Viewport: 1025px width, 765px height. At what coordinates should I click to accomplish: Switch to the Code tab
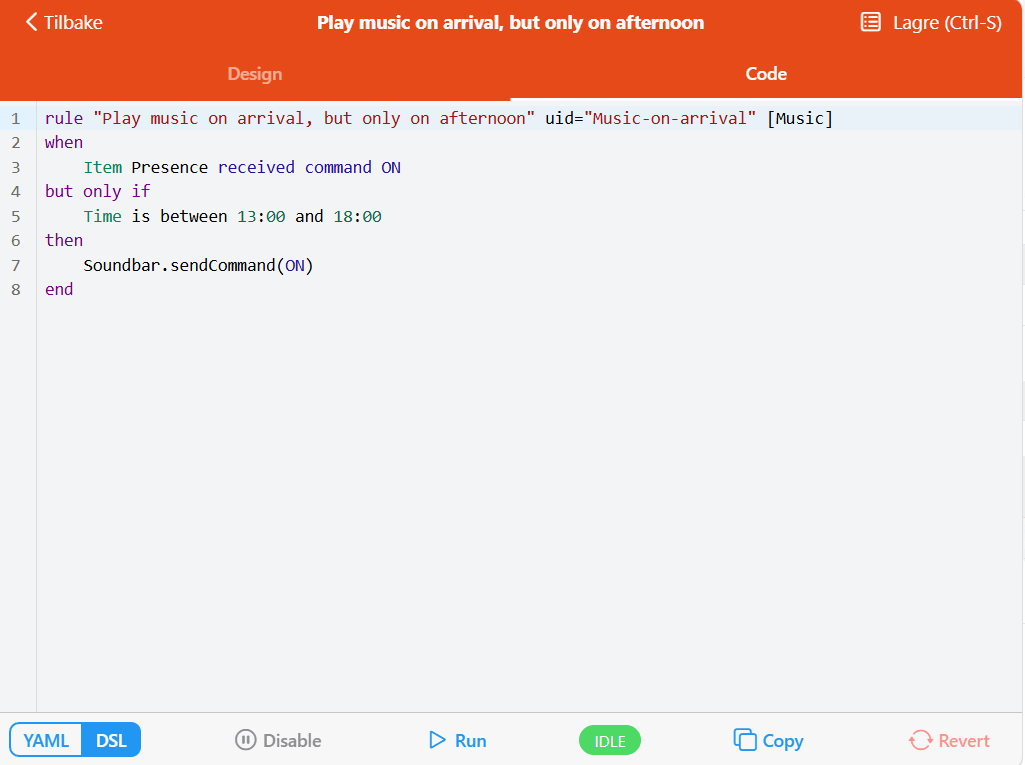766,74
